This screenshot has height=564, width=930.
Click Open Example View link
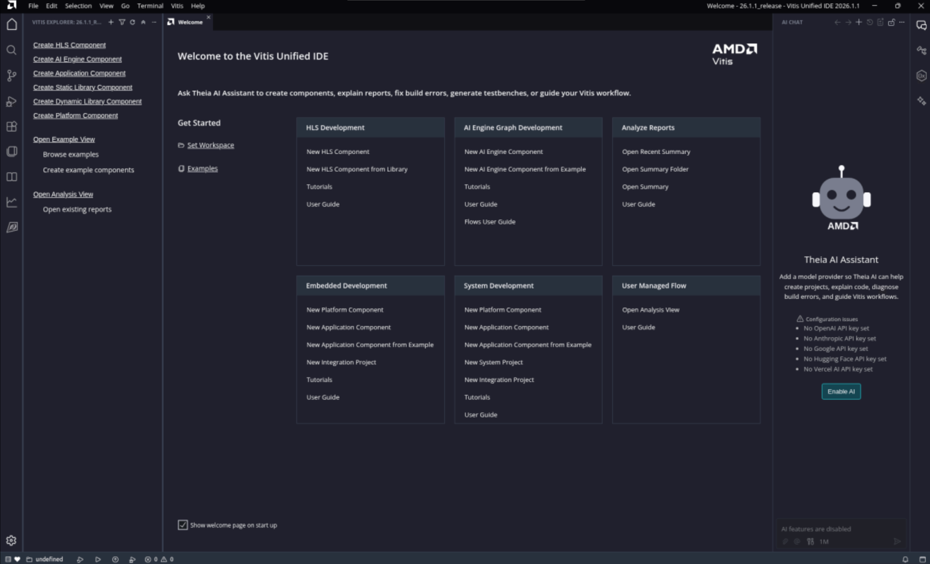pos(64,139)
